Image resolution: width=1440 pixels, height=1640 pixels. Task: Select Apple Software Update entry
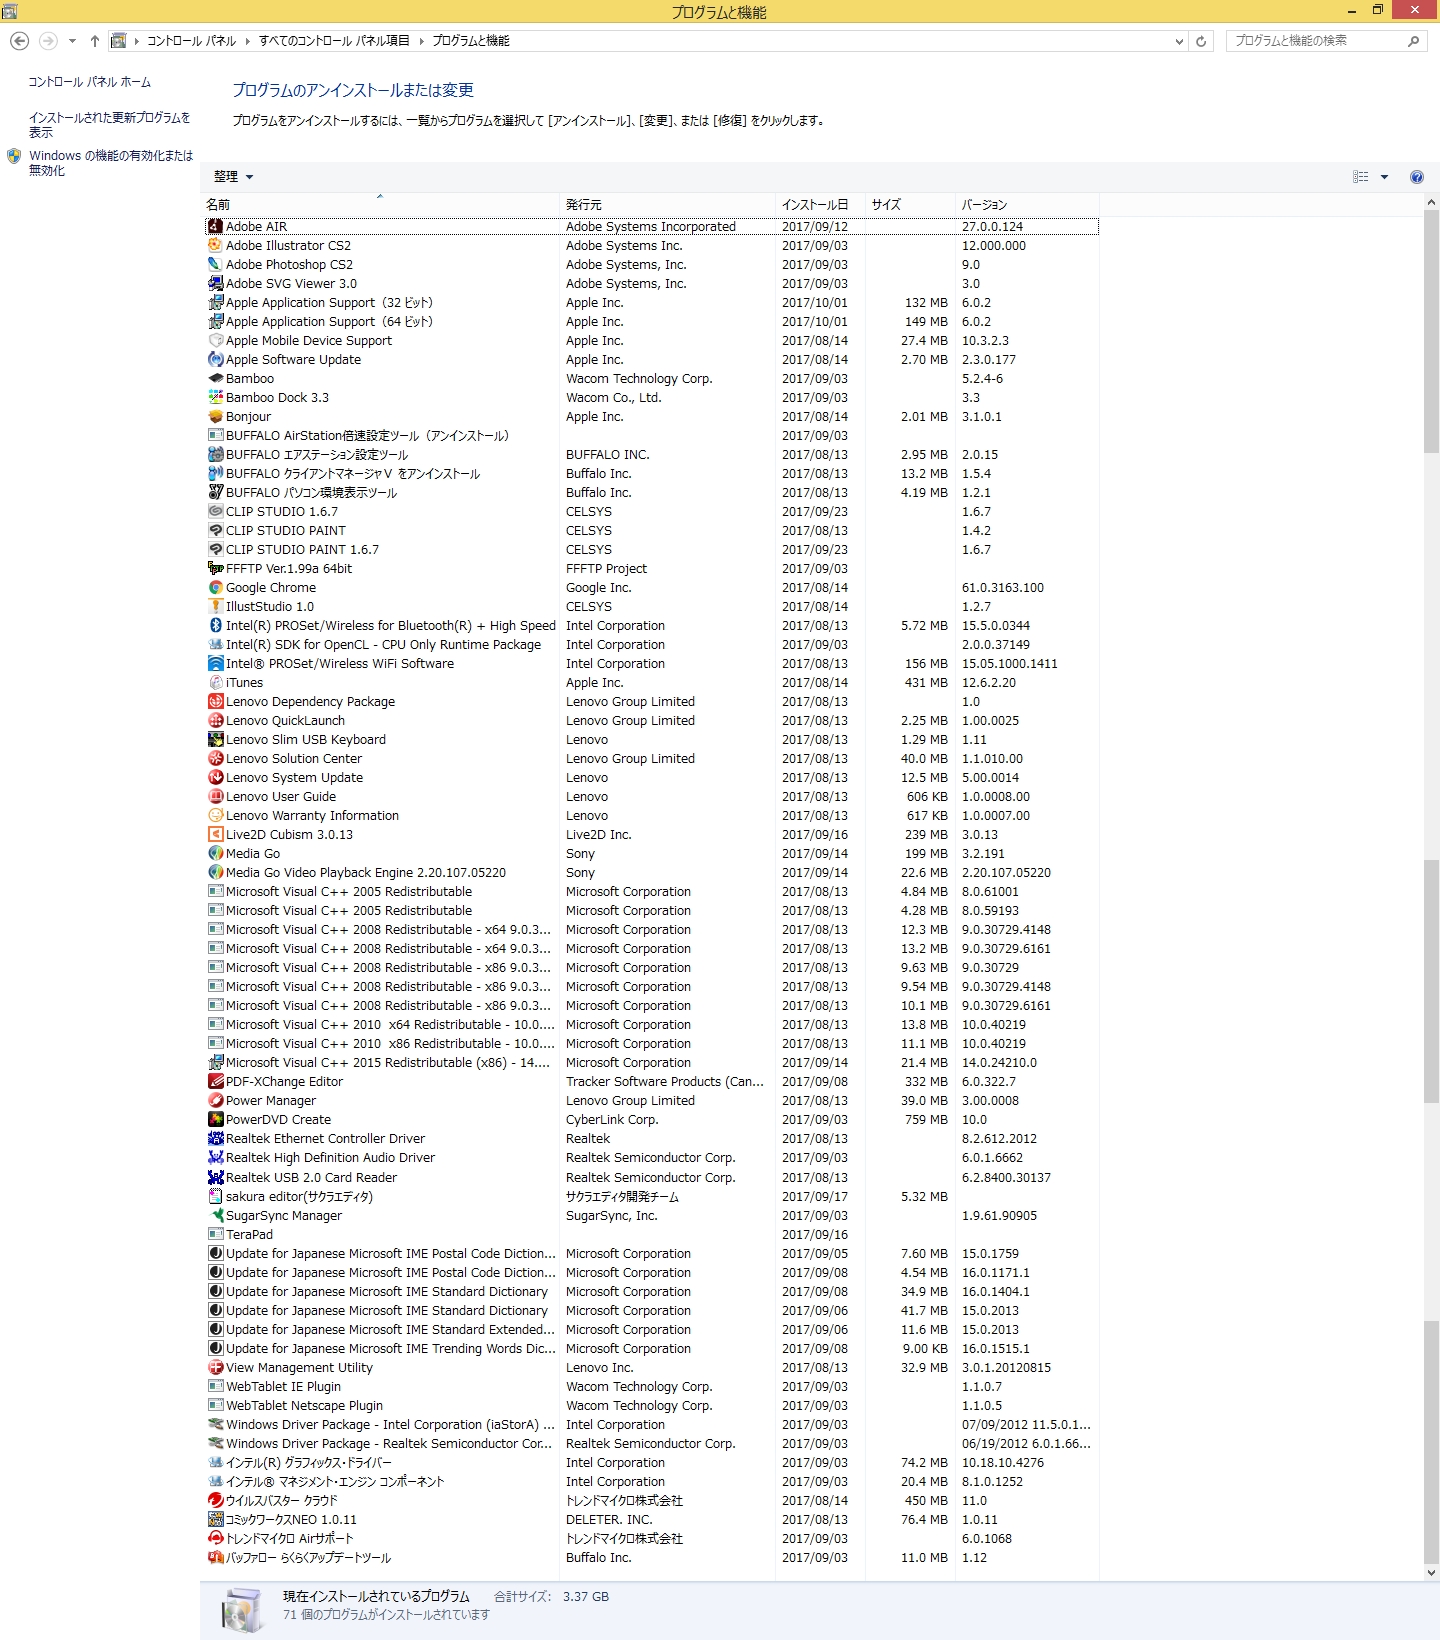pyautogui.click(x=652, y=360)
